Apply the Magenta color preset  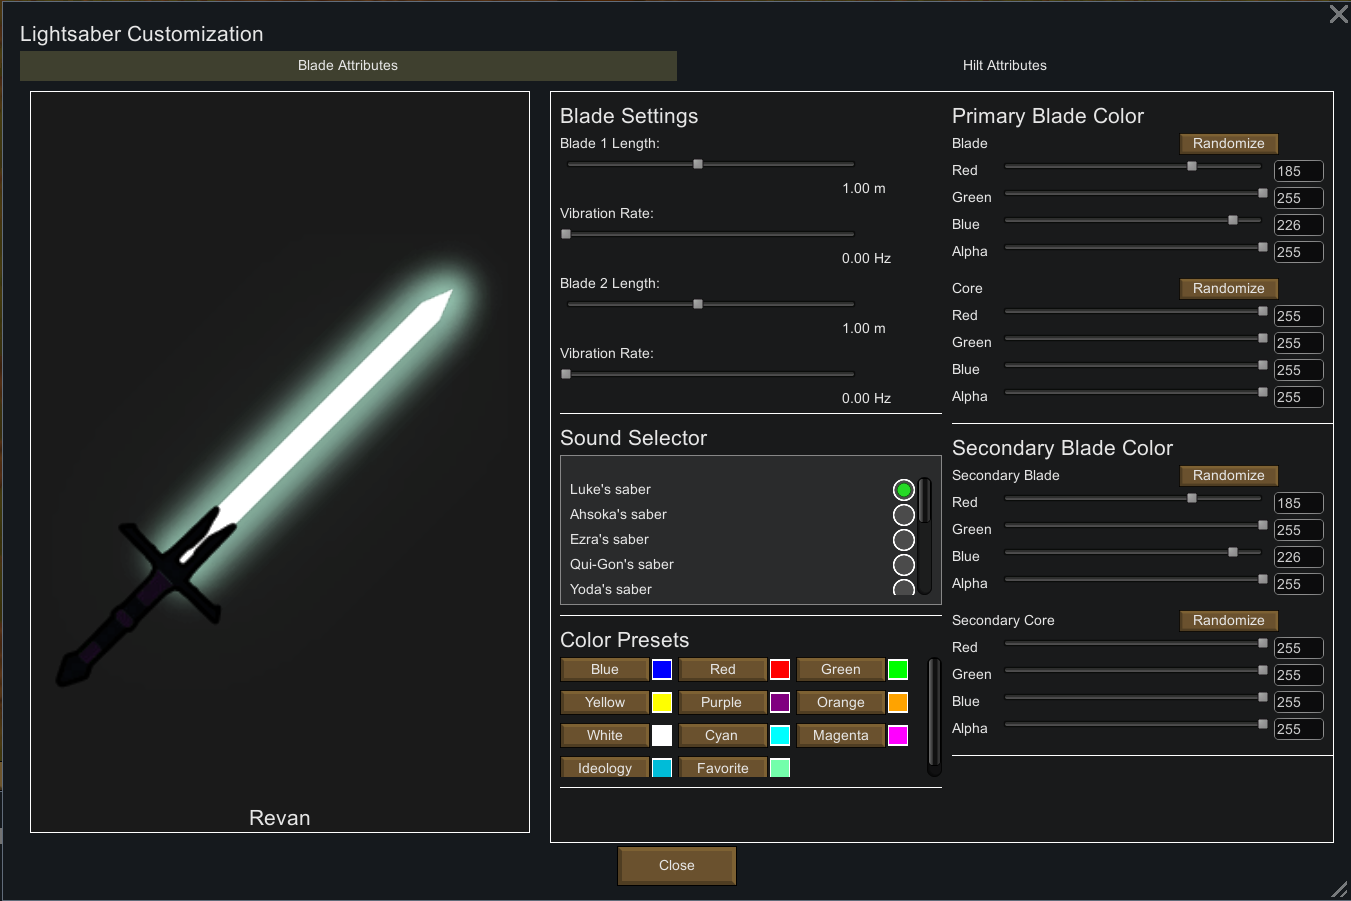point(841,735)
